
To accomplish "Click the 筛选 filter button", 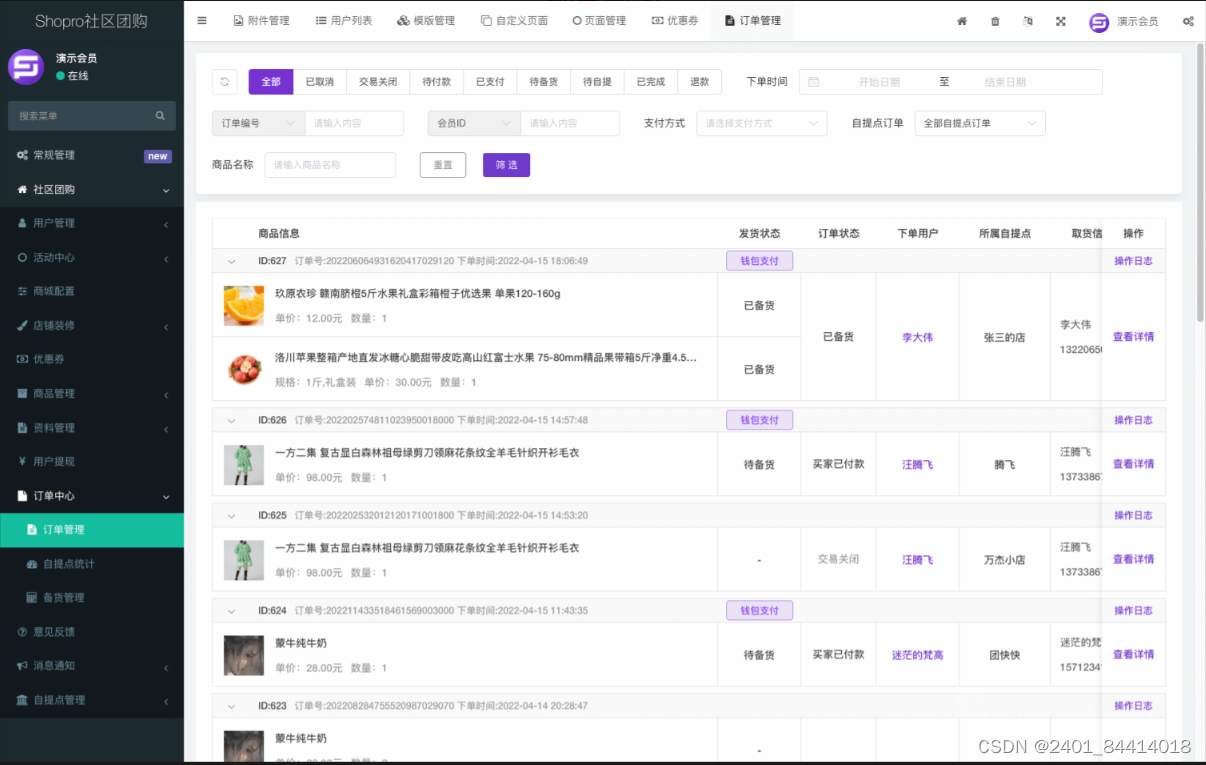I will click(506, 163).
